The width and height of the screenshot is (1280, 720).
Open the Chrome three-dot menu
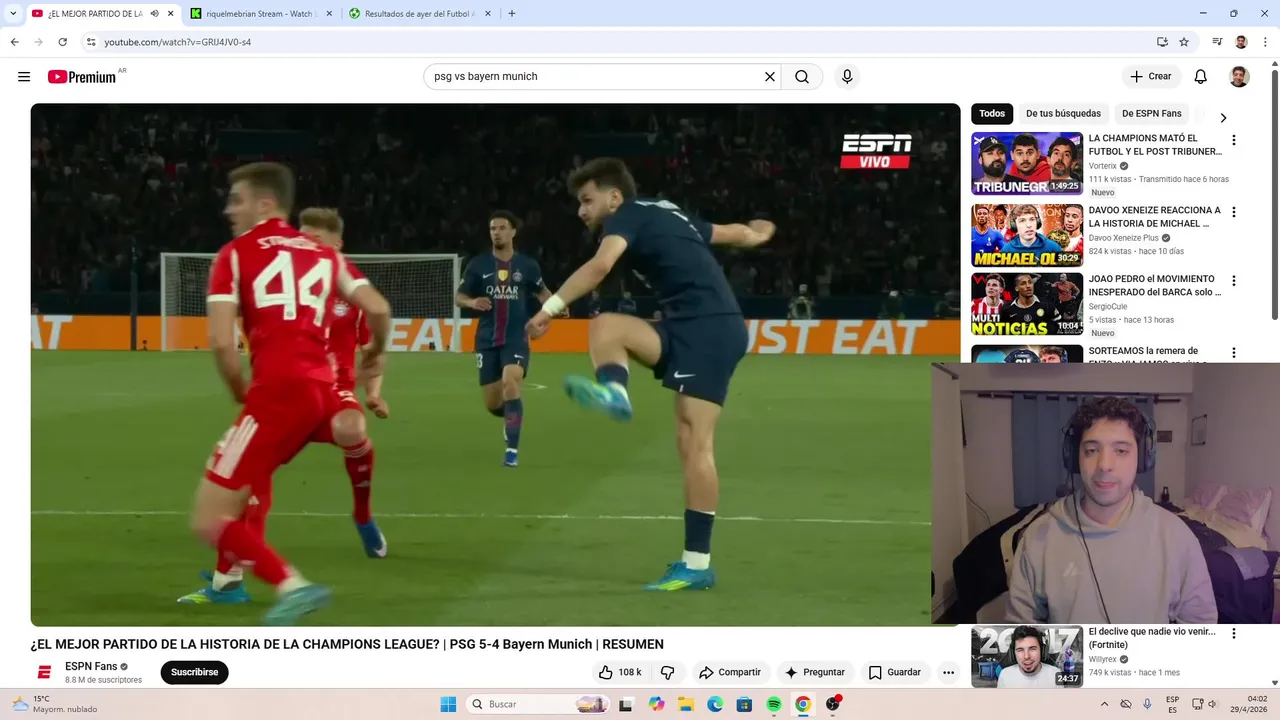1265,42
